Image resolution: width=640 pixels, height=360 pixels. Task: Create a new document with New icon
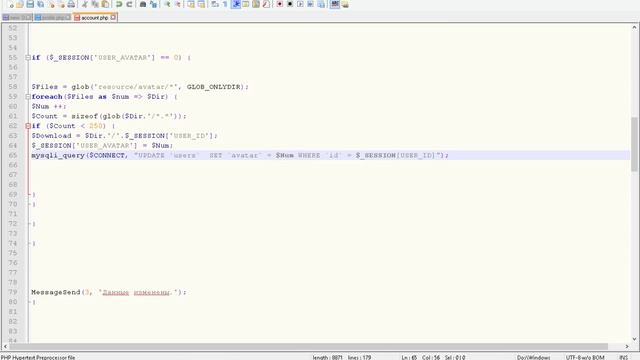(x=10, y=4)
